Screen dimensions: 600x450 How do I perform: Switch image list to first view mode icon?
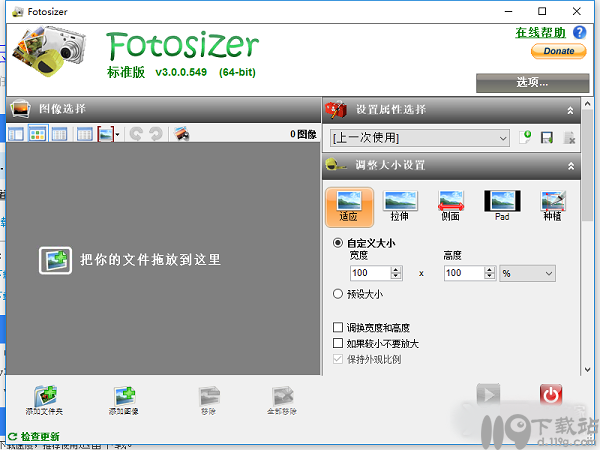click(x=16, y=134)
